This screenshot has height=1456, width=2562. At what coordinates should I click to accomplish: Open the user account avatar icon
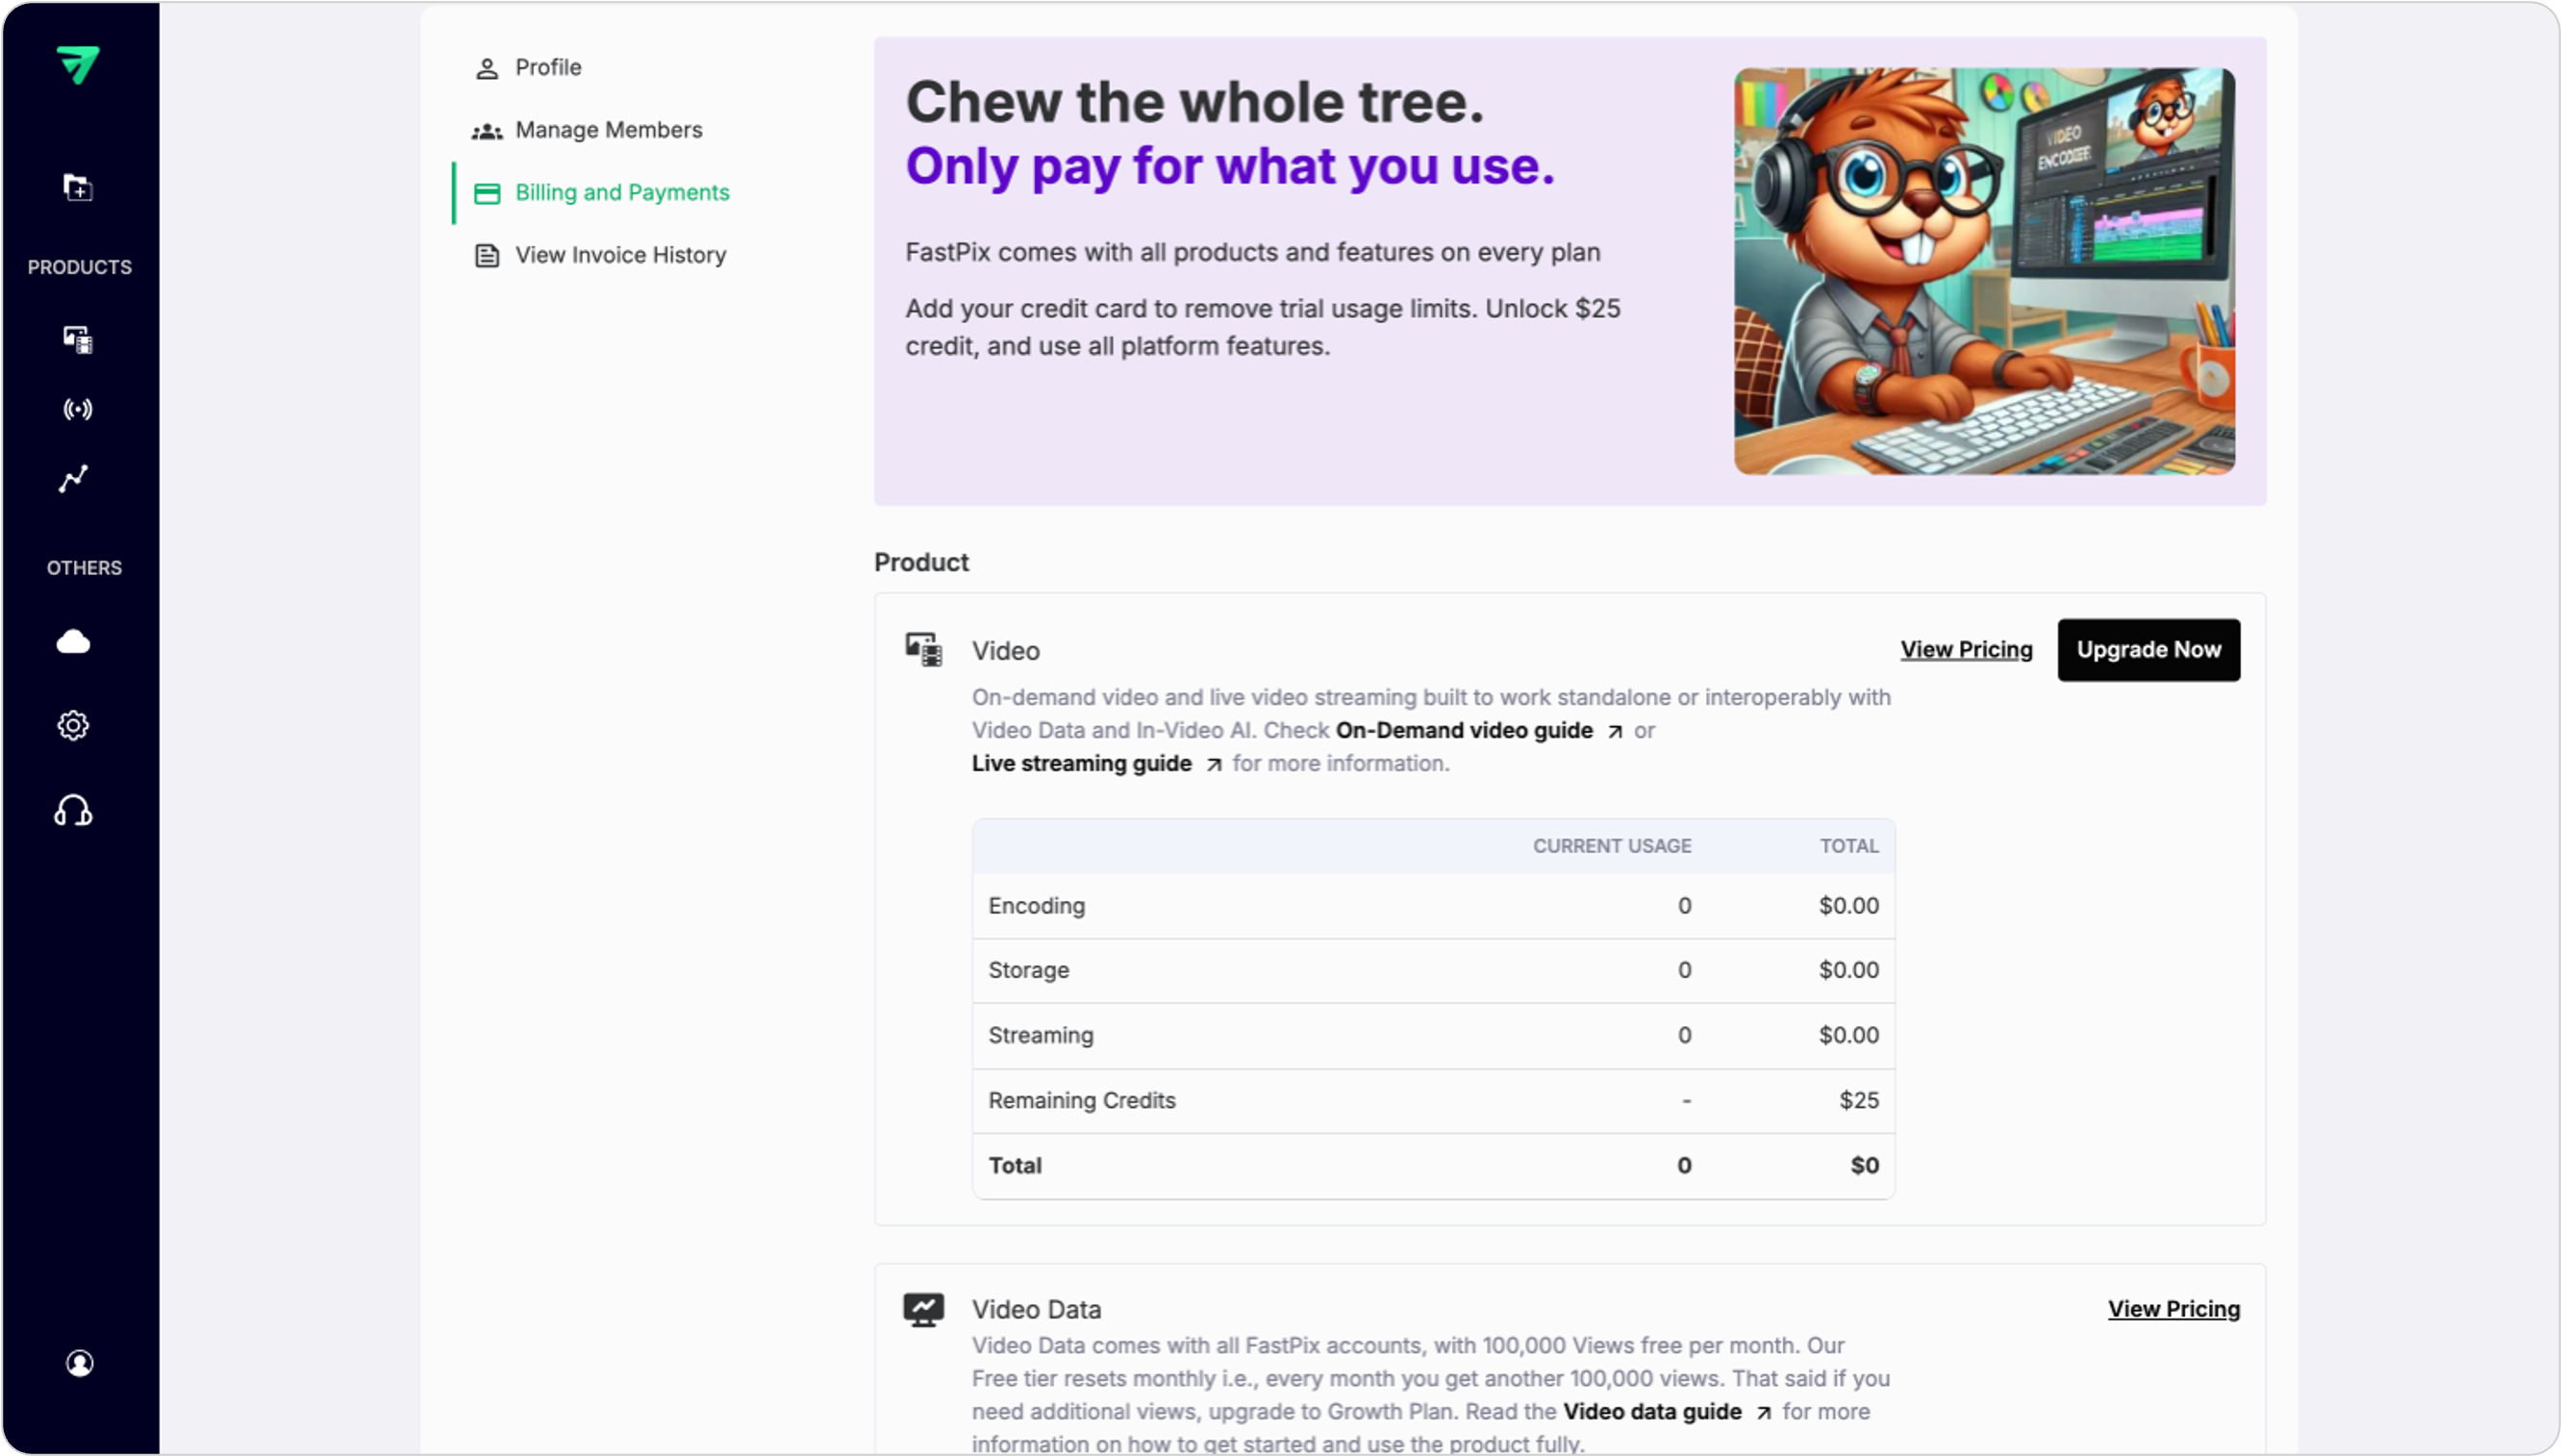80,1364
